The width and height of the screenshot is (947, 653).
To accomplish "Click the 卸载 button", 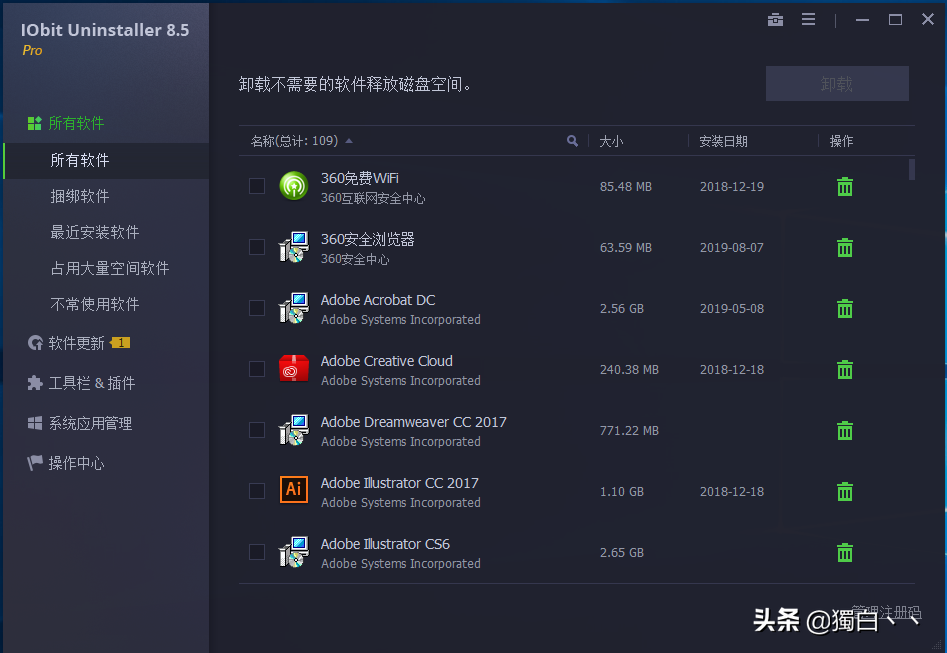I will (x=836, y=83).
